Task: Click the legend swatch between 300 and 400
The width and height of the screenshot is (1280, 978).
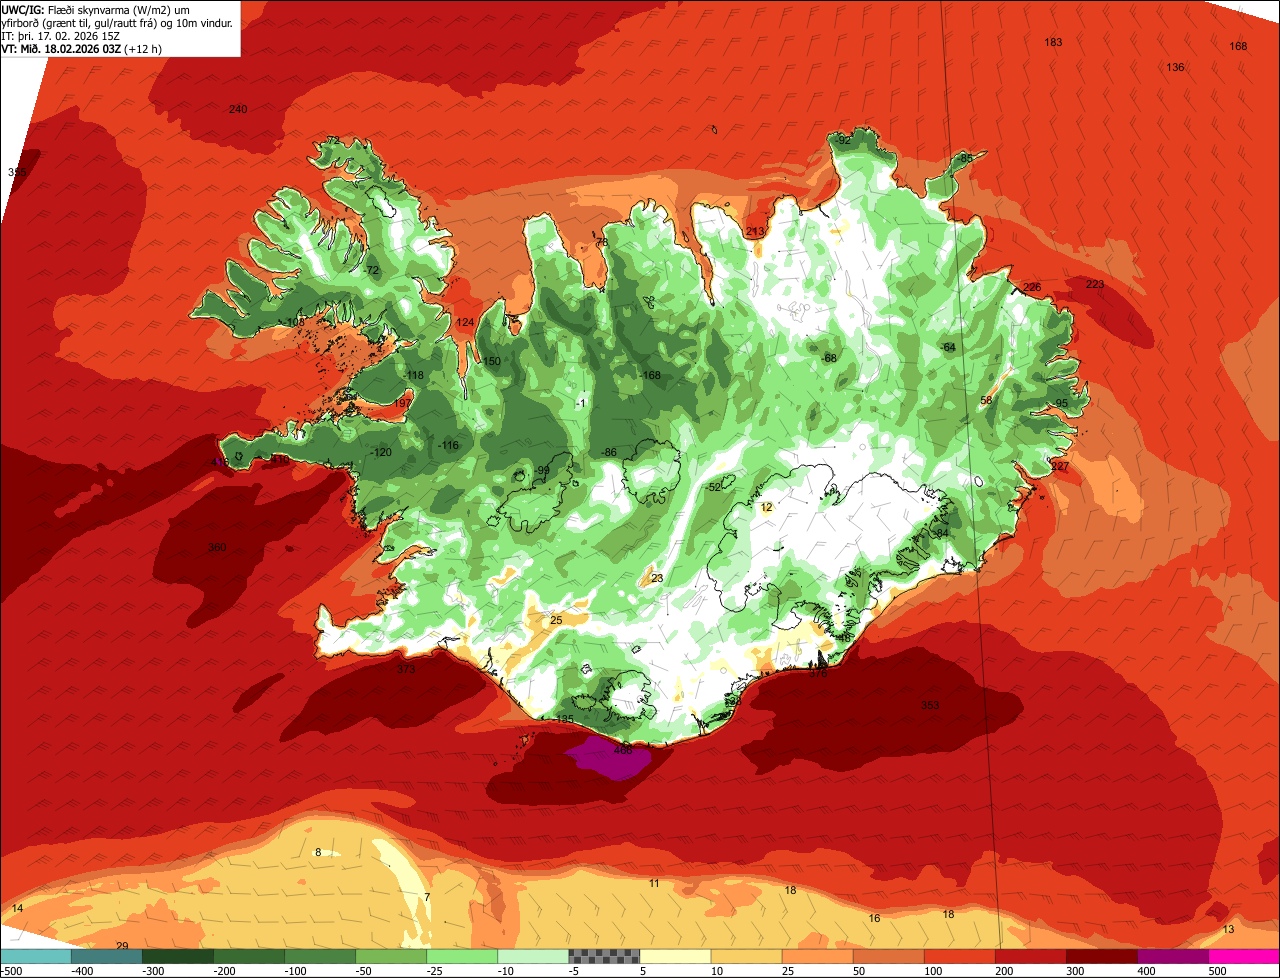Action: (1100, 956)
